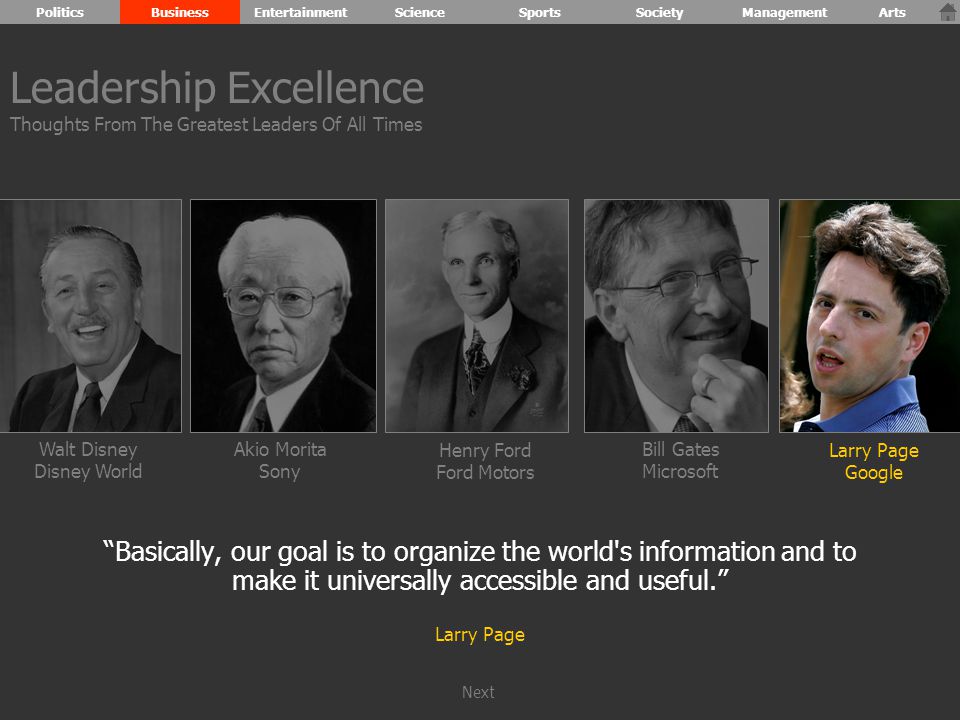The height and width of the screenshot is (720, 960).
Task: Open the Science category tab
Action: pos(419,12)
